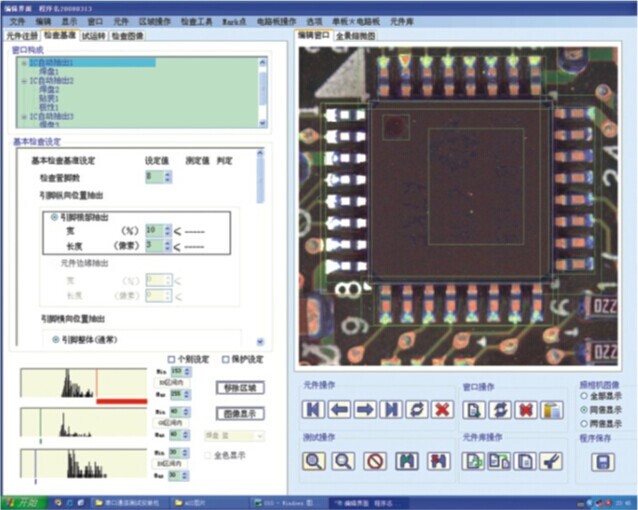This screenshot has height=510, width=638.
Task: Click the first component icon in 元件操作
Action: [x=314, y=410]
